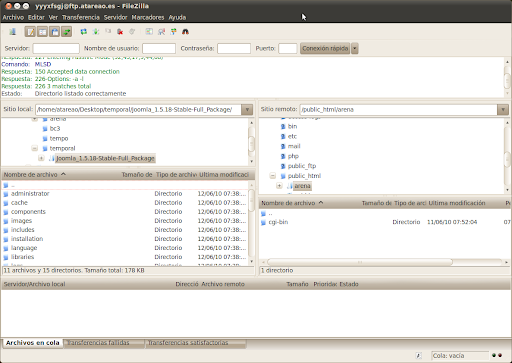Click the Contraseña field
The height and width of the screenshot is (363, 512).
(234, 48)
